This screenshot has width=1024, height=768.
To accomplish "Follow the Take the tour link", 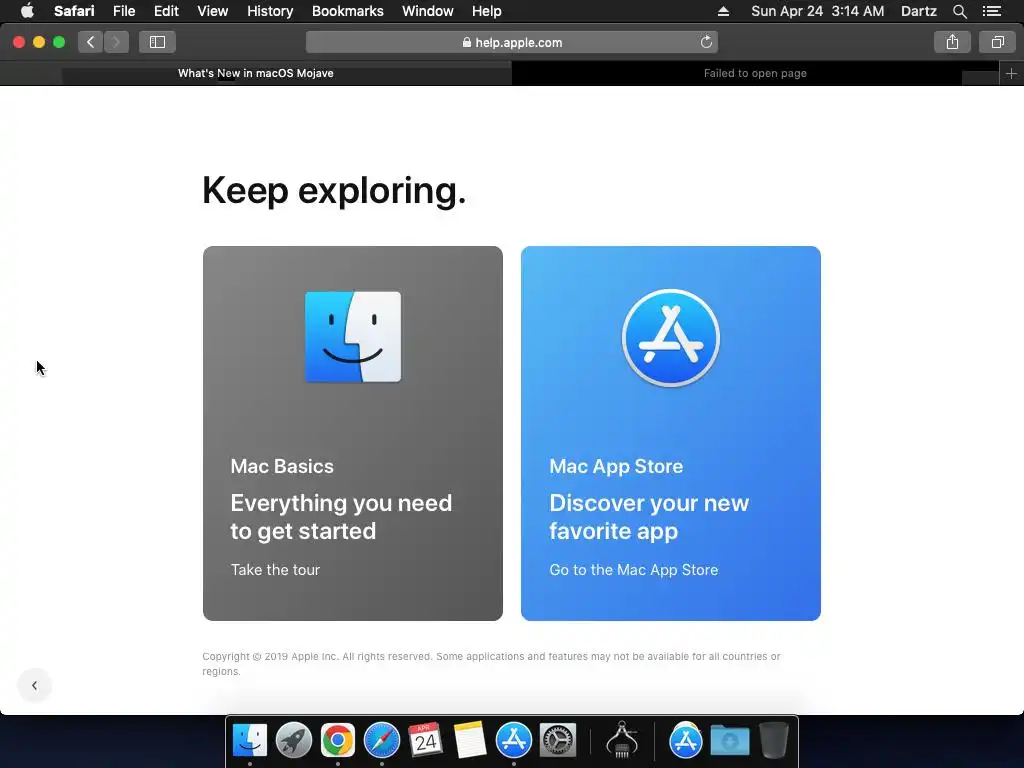I will 275,569.
